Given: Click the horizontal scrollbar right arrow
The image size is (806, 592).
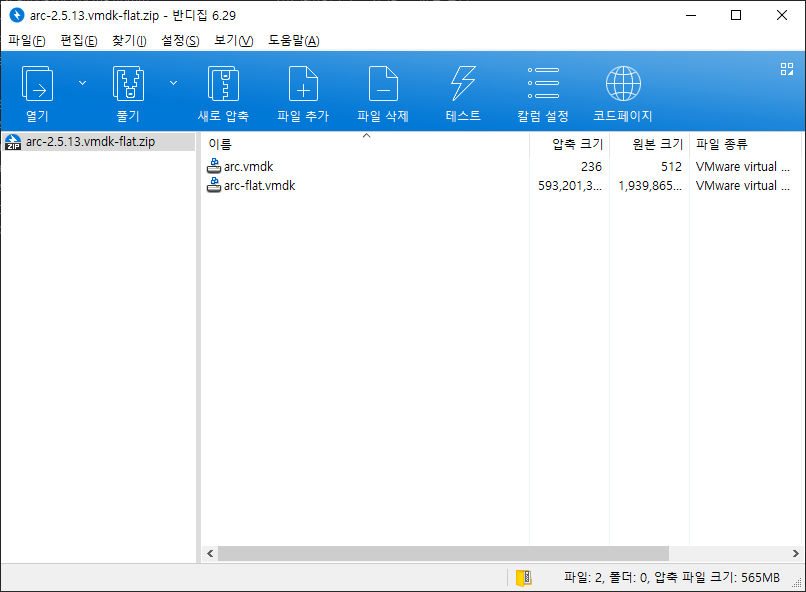Looking at the screenshot, I should pos(796,553).
